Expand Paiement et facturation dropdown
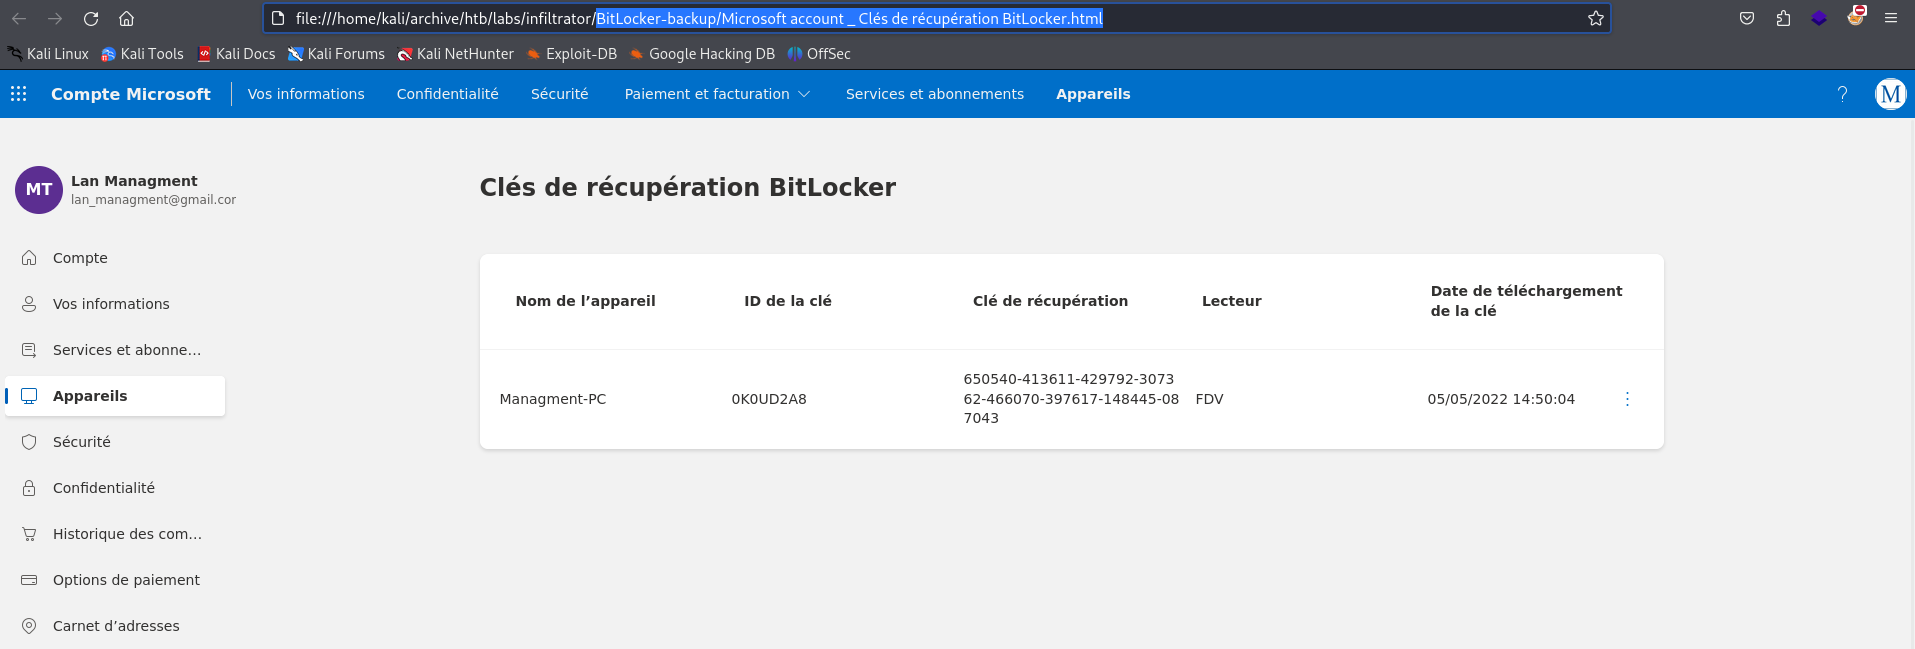Image resolution: width=1915 pixels, height=649 pixels. point(717,94)
